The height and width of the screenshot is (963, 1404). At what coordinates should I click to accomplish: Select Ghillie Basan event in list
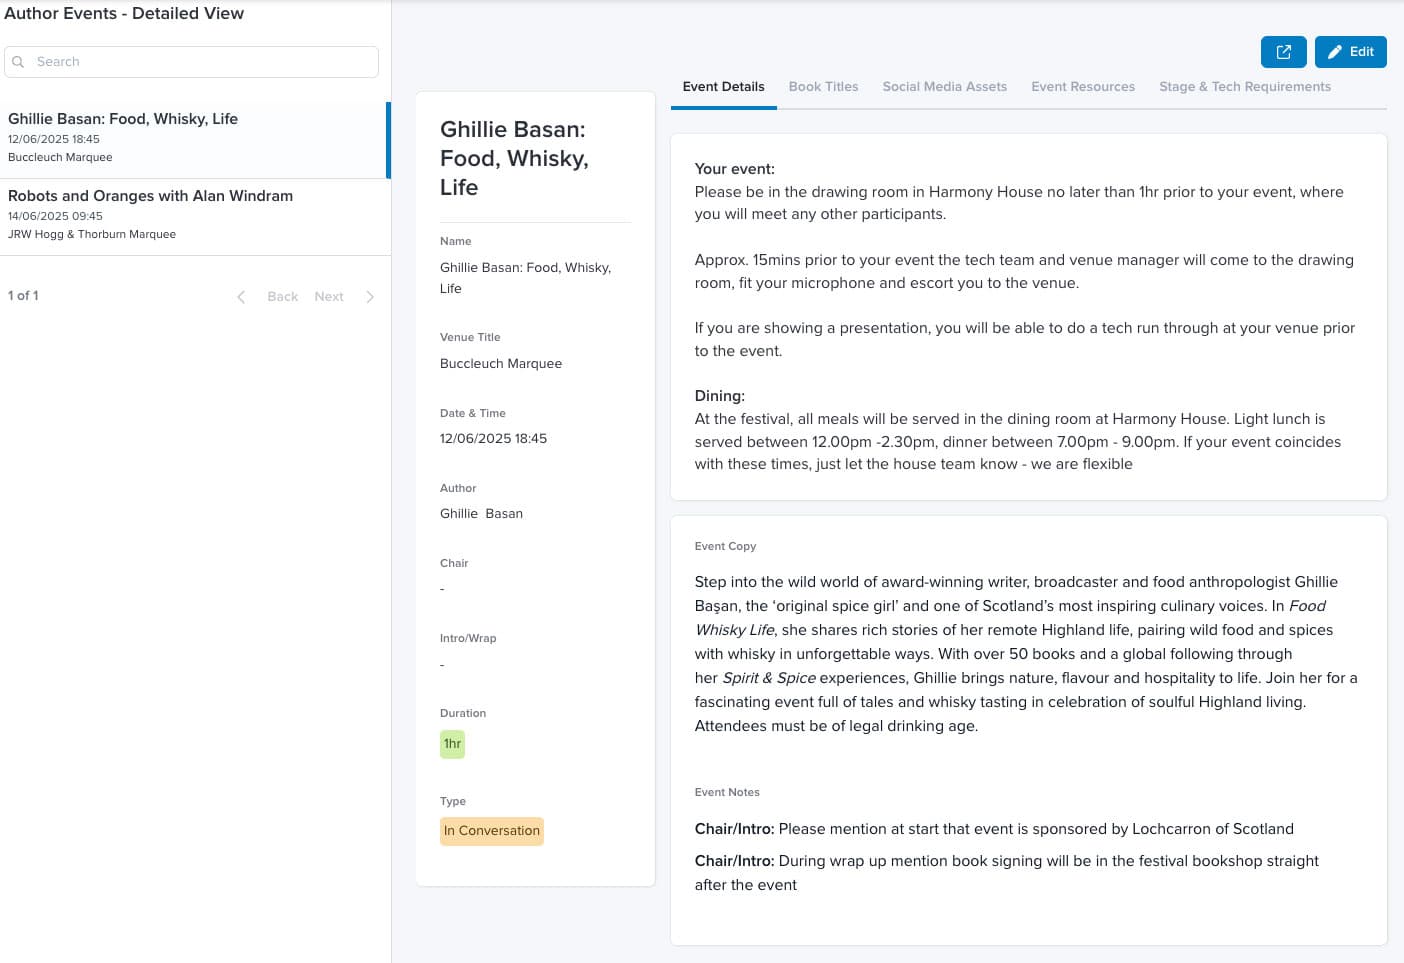click(x=194, y=140)
